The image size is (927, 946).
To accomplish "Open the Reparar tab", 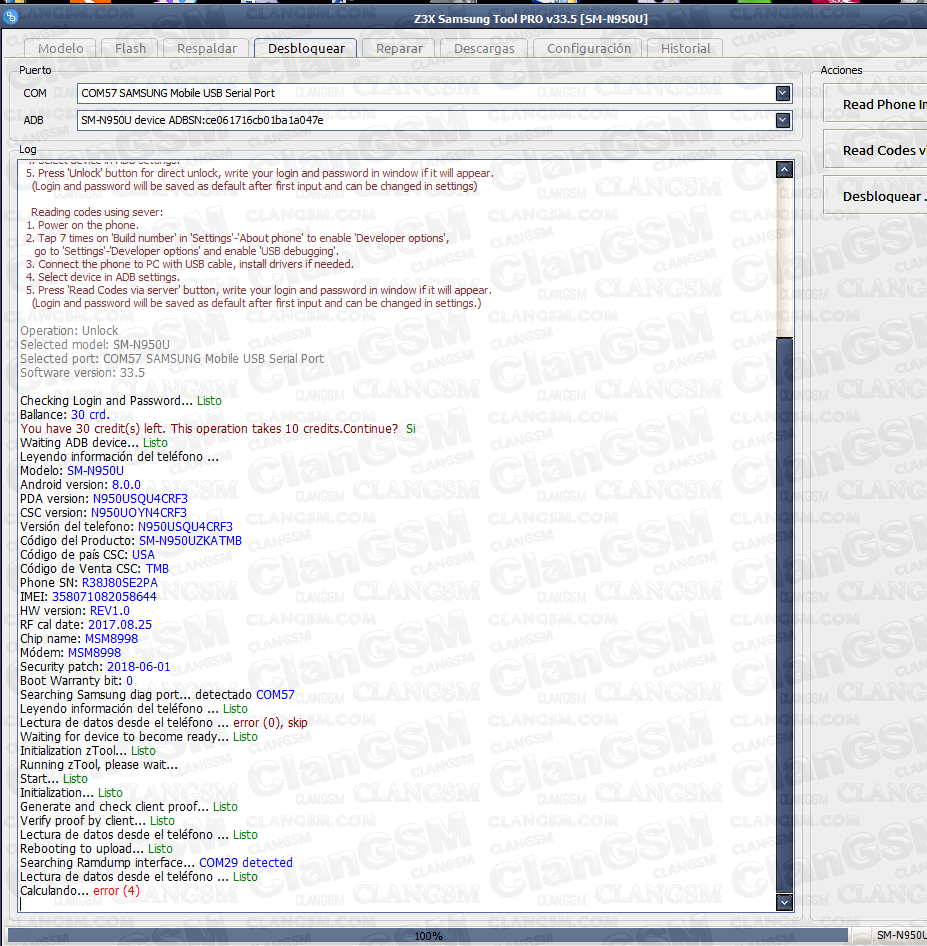I will 399,48.
